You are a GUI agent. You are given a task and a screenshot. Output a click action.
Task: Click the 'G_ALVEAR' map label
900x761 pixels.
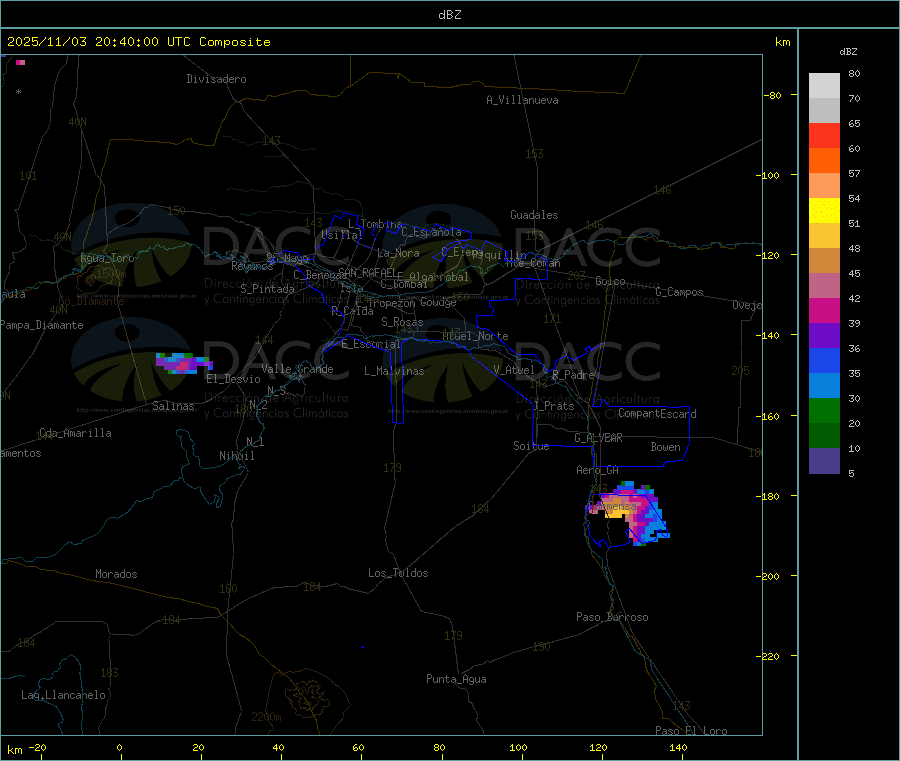tap(599, 438)
